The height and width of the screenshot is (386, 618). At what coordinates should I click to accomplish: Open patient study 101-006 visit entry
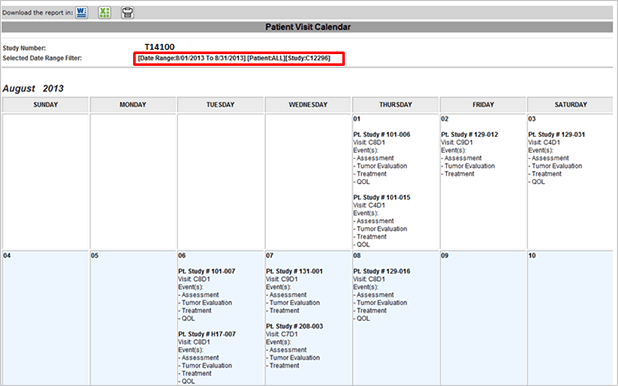click(x=382, y=134)
